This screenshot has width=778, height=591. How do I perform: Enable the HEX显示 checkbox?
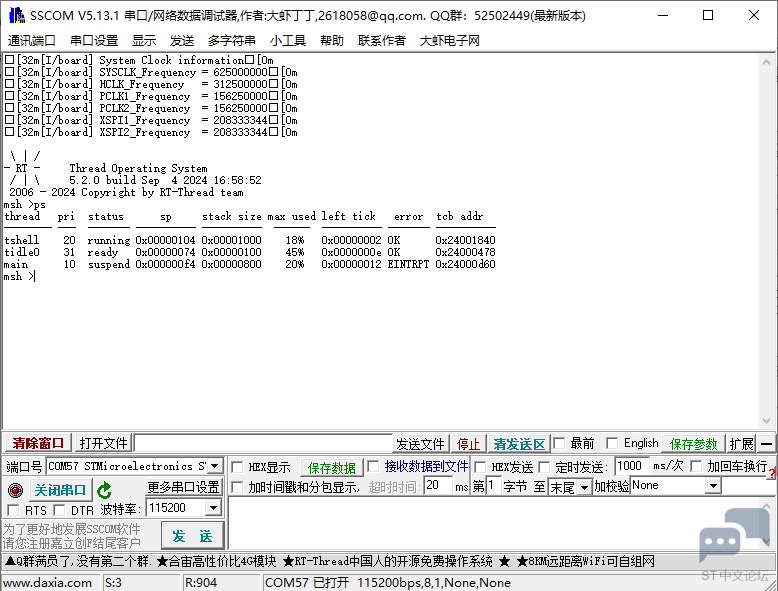238,467
